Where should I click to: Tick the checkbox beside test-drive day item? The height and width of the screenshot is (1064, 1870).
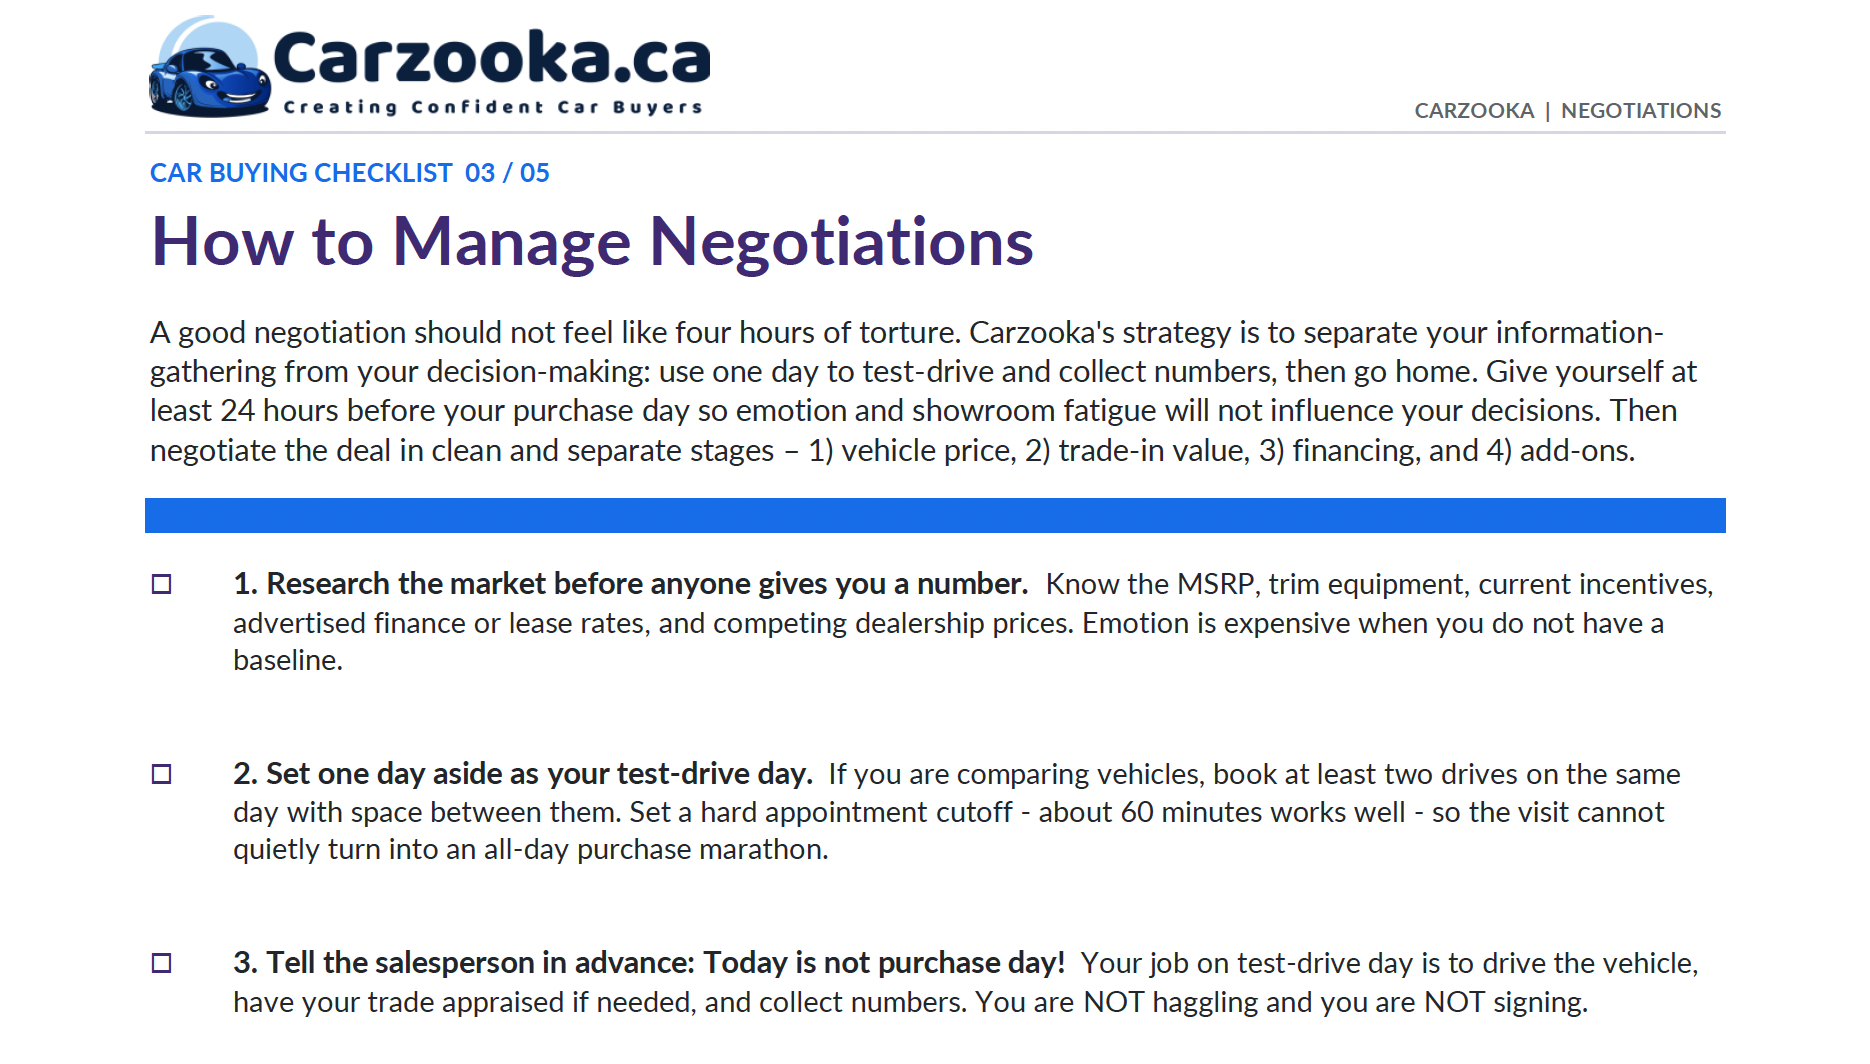(161, 774)
